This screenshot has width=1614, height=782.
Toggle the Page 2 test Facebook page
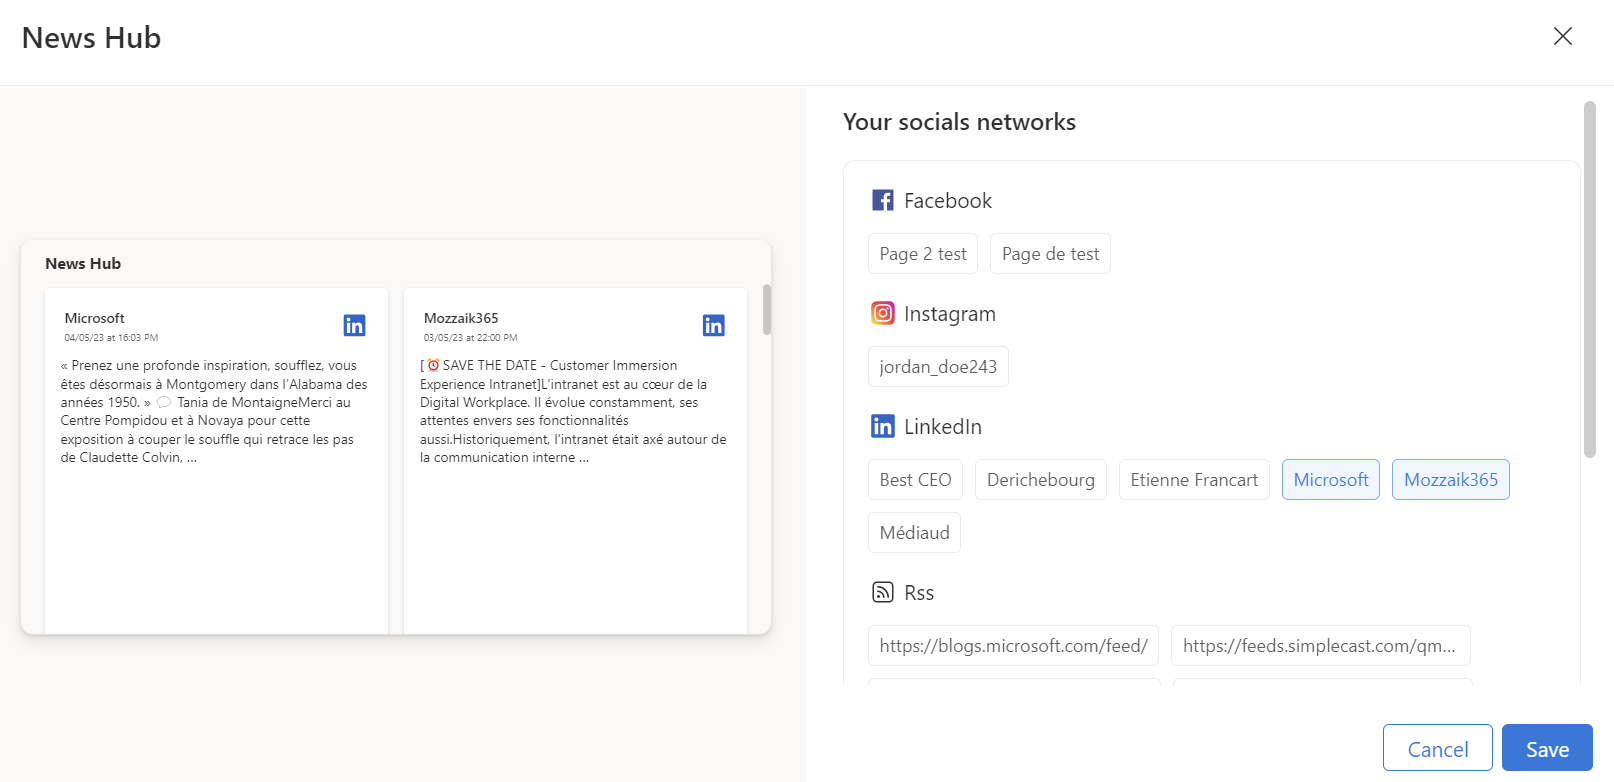(x=923, y=254)
